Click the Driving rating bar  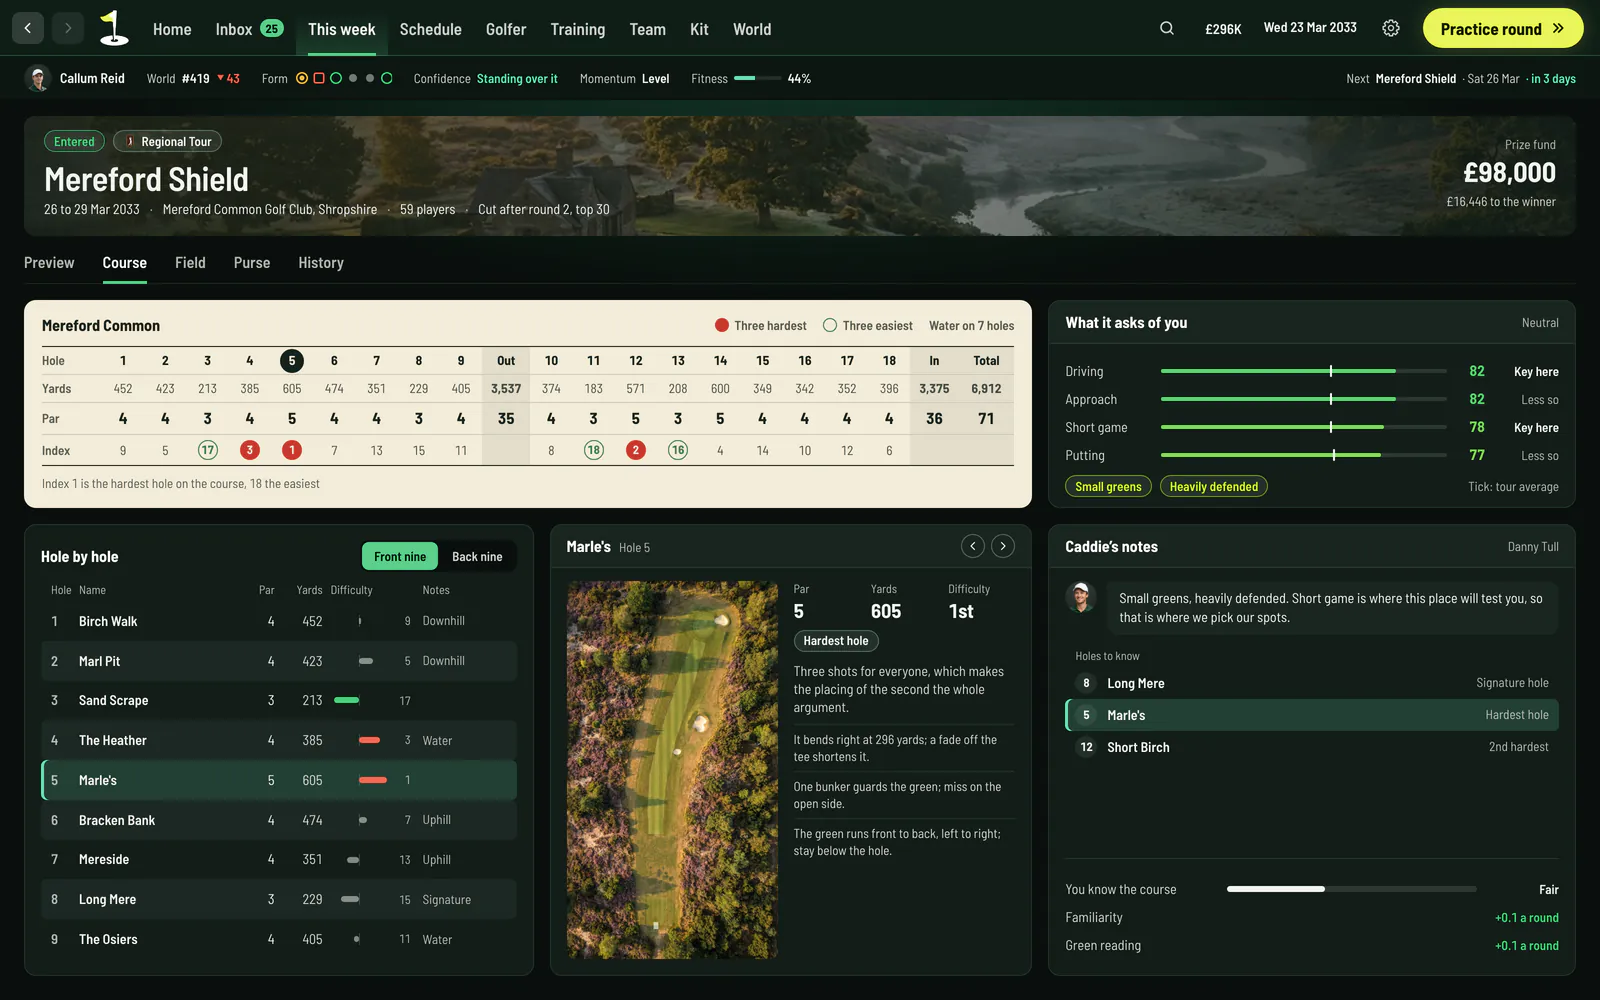pos(1303,371)
